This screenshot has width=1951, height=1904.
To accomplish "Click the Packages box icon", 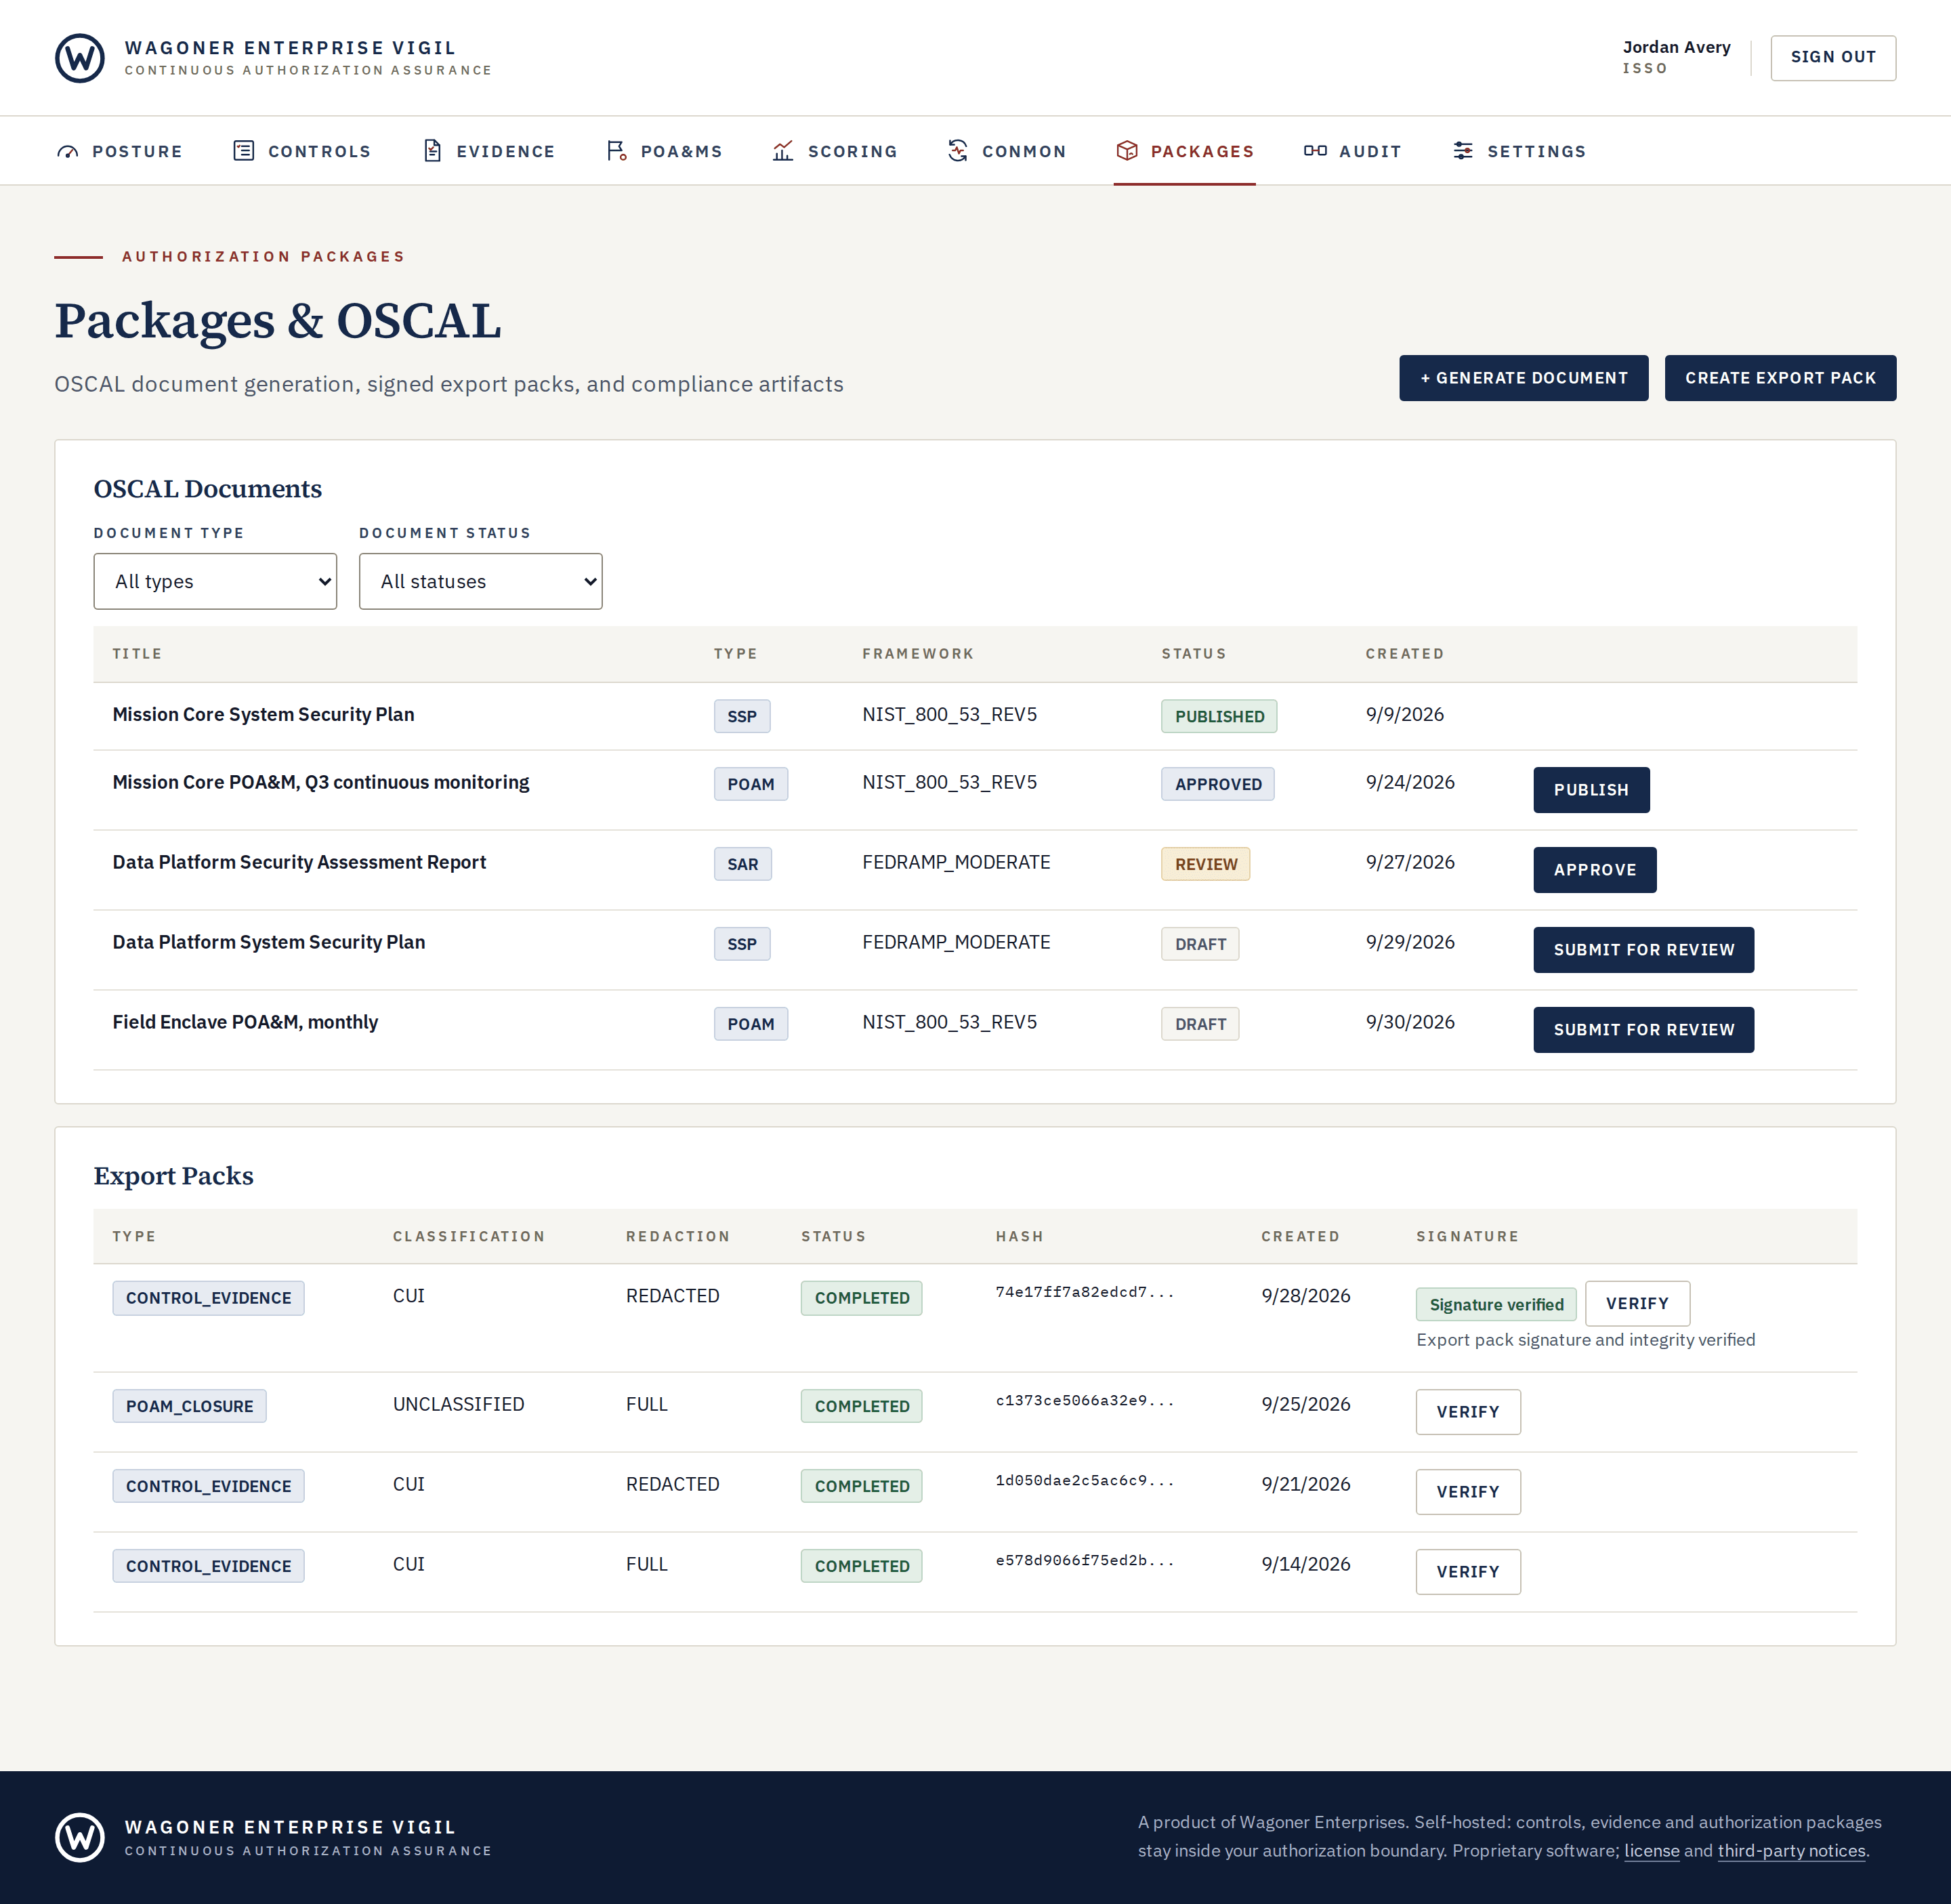I will pyautogui.click(x=1127, y=151).
